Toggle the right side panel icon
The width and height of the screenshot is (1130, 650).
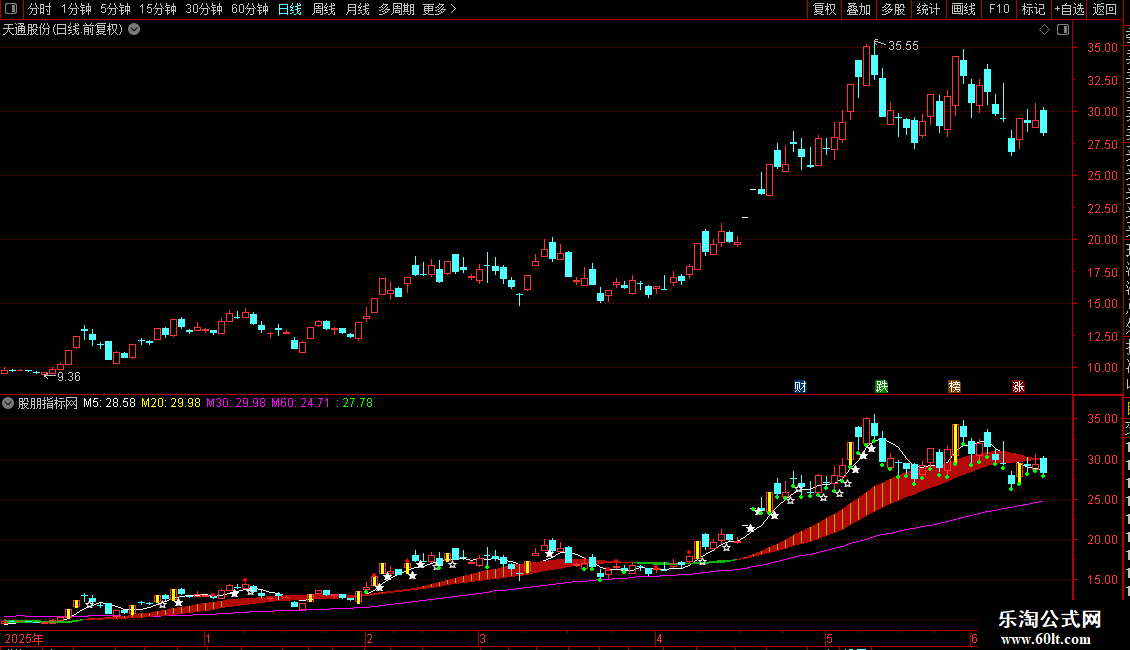(x=1063, y=30)
